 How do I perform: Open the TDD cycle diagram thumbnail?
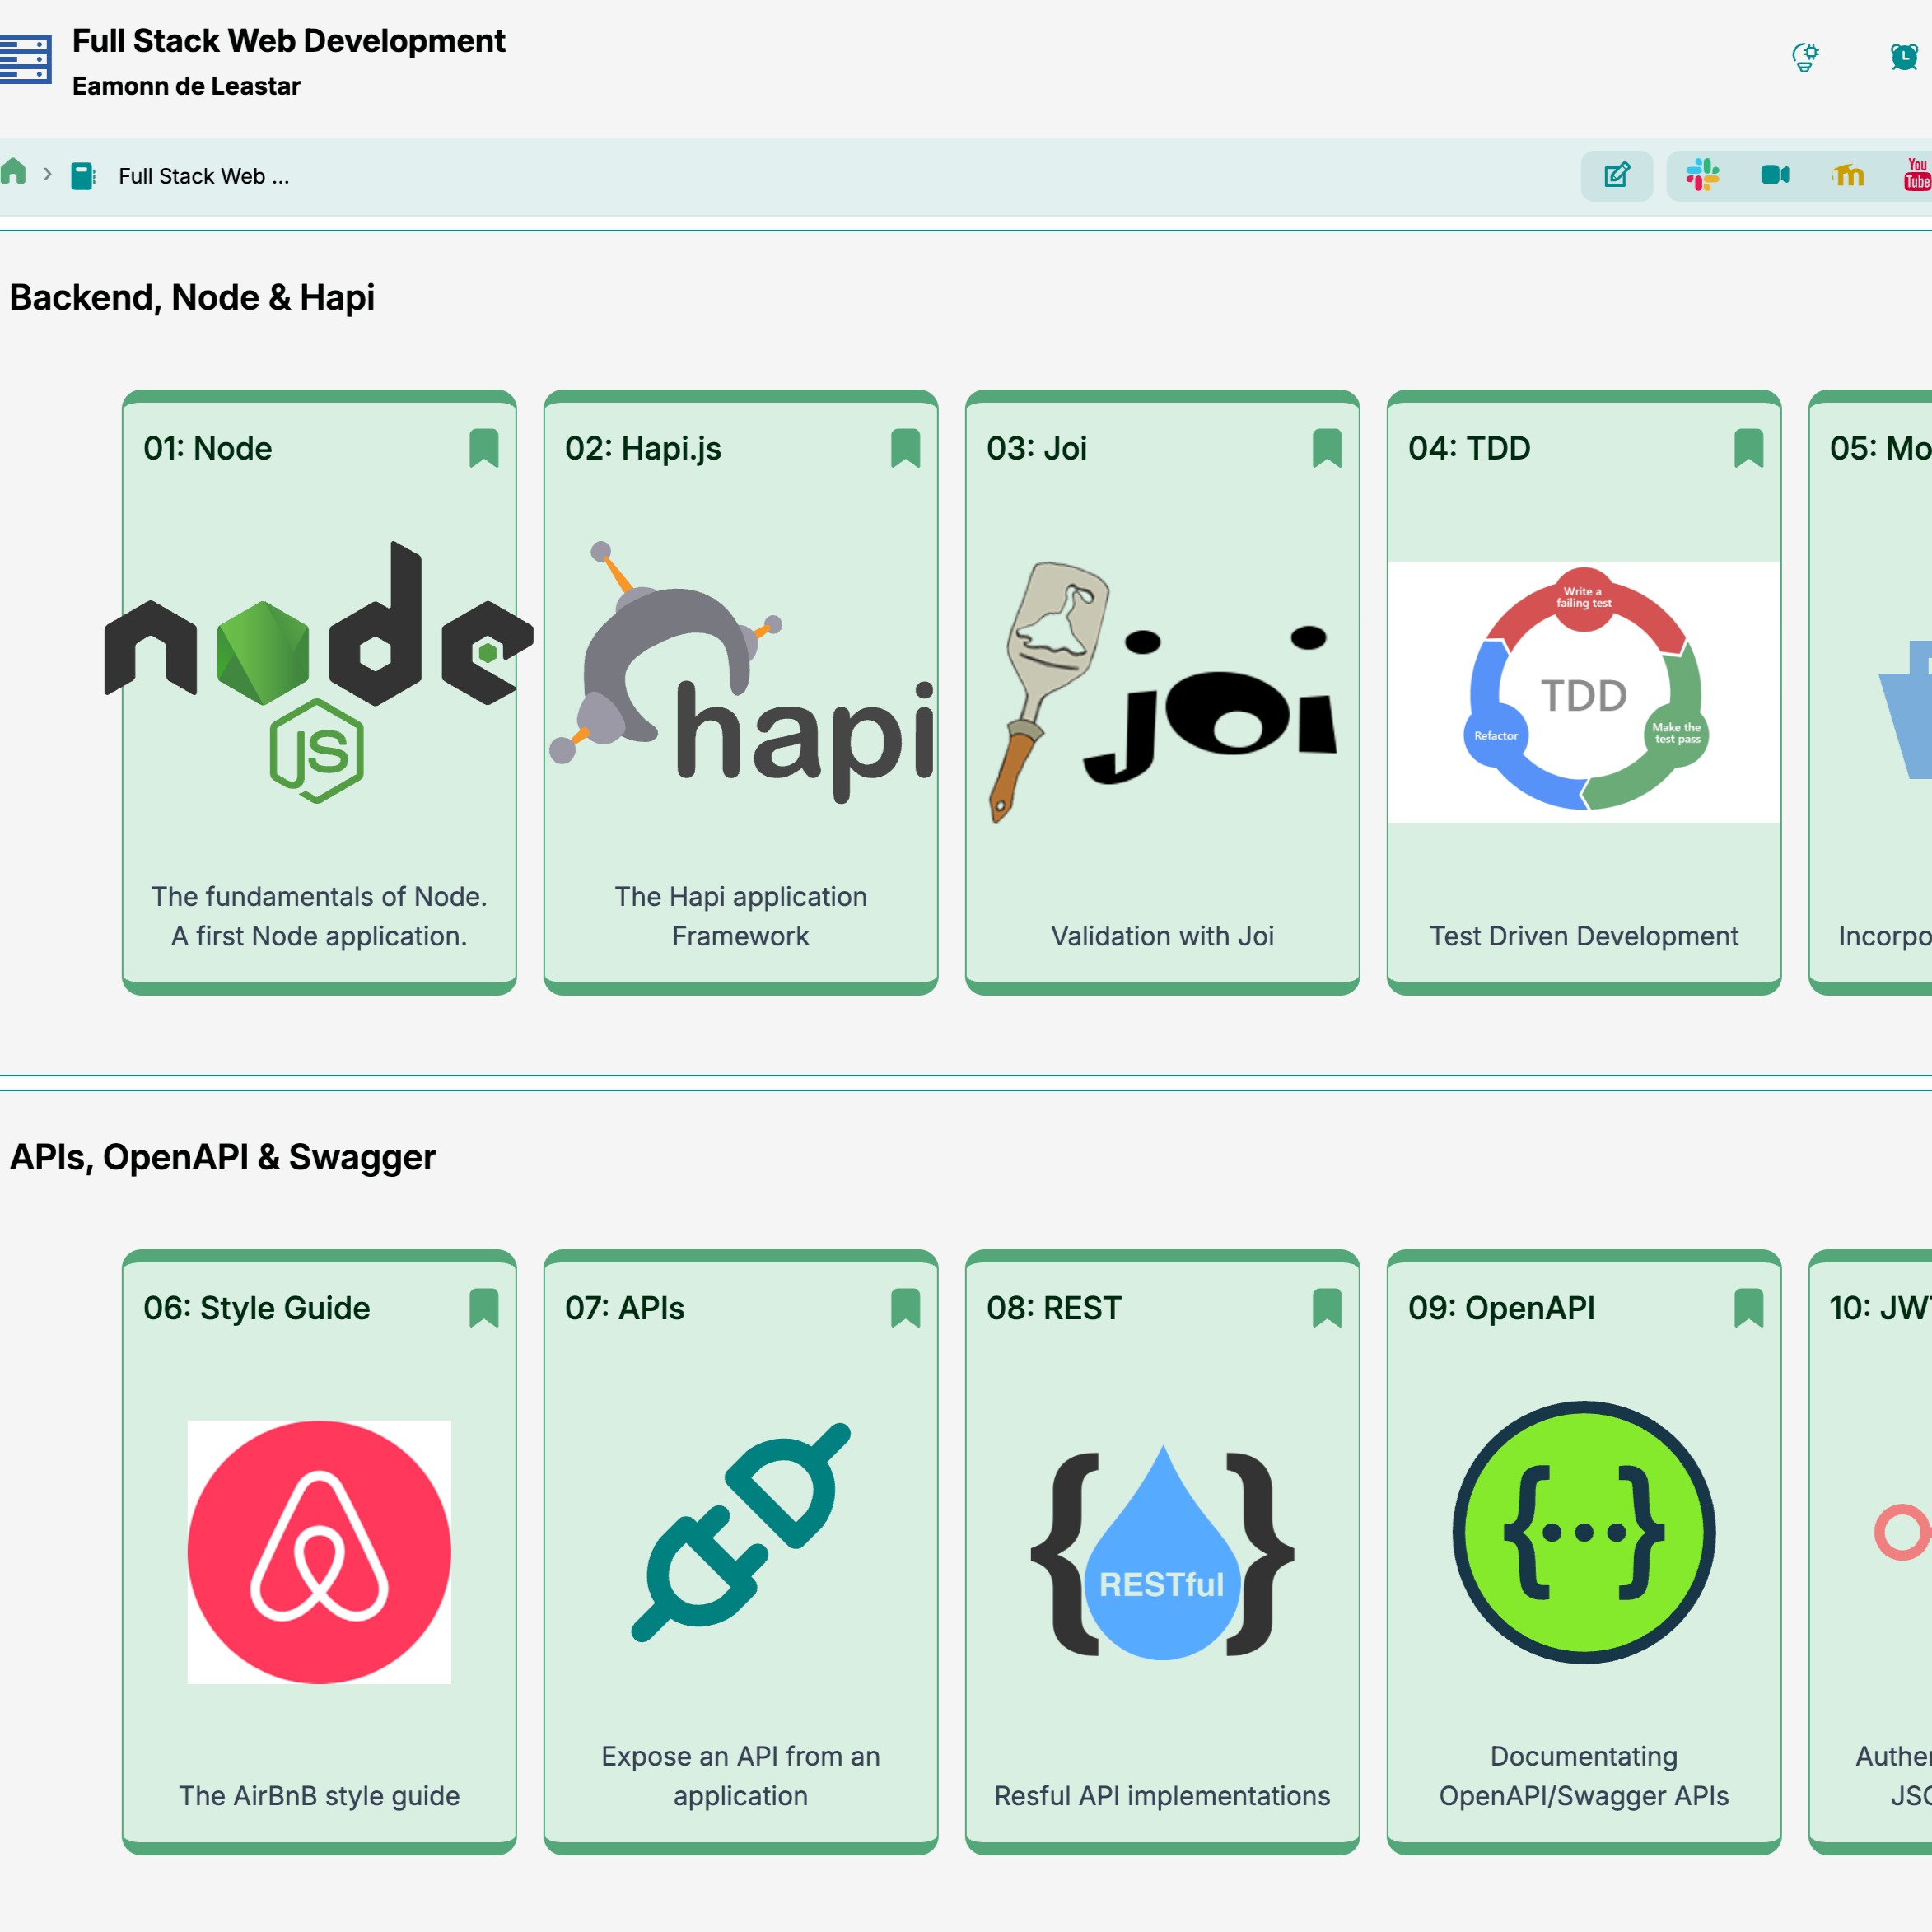1584,692
